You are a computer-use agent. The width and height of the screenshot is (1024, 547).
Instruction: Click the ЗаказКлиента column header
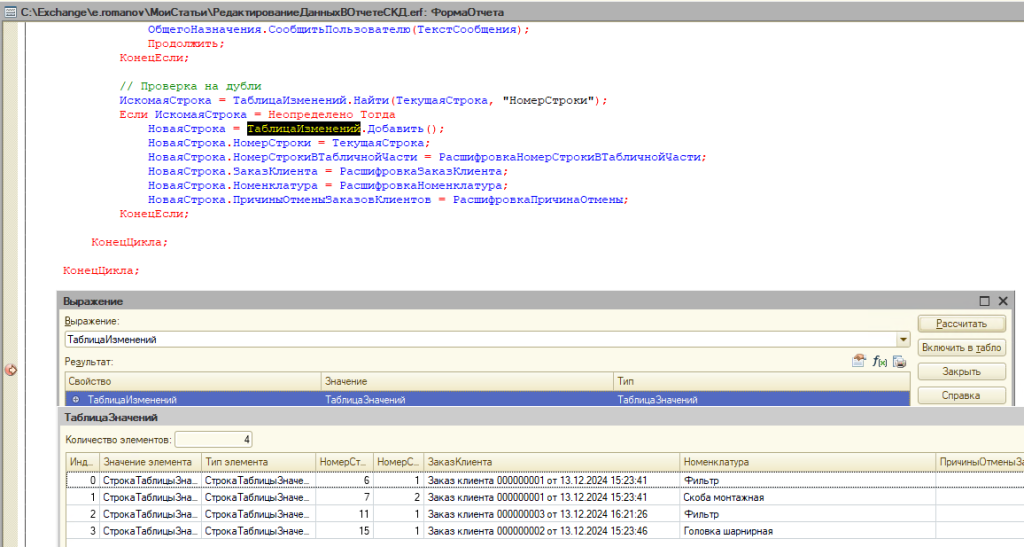(x=551, y=462)
